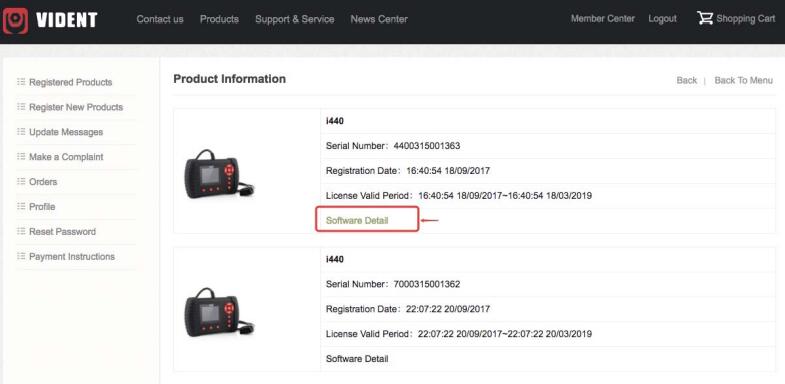Click the Product Information heading

coord(229,79)
